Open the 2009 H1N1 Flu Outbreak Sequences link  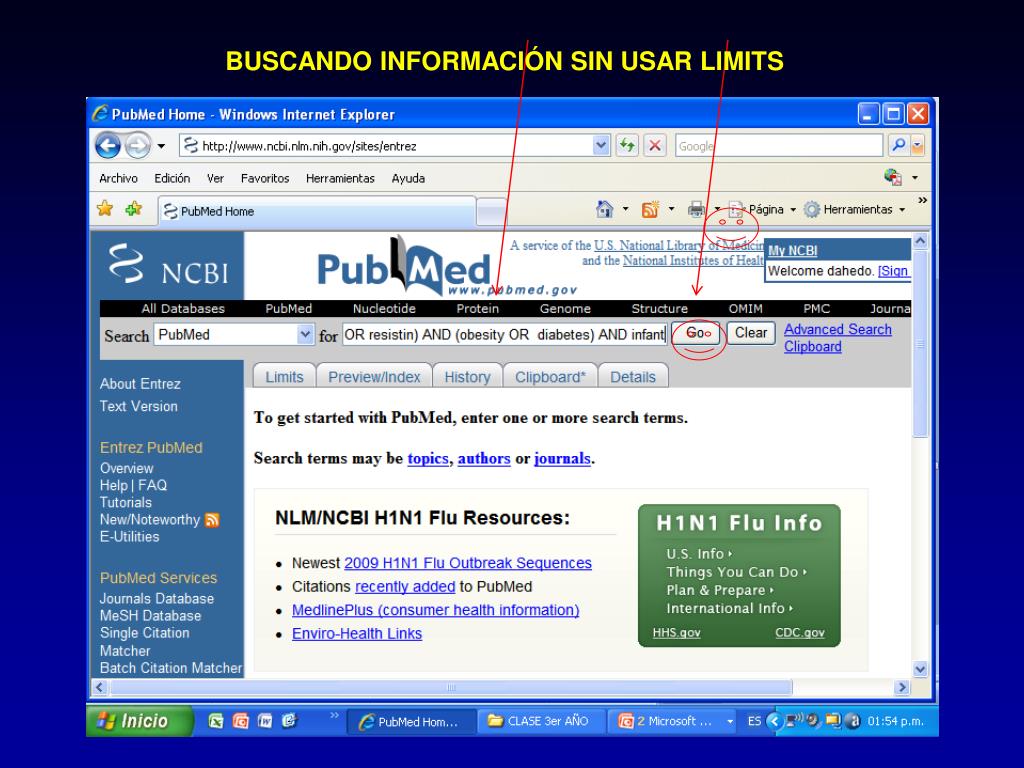point(468,563)
